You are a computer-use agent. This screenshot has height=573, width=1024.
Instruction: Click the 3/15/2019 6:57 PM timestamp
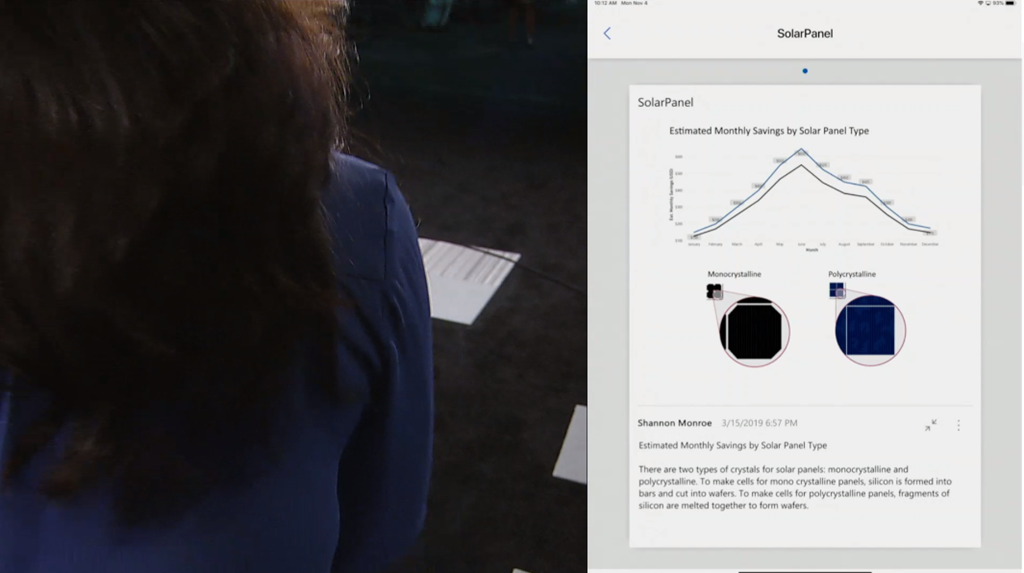pos(759,423)
